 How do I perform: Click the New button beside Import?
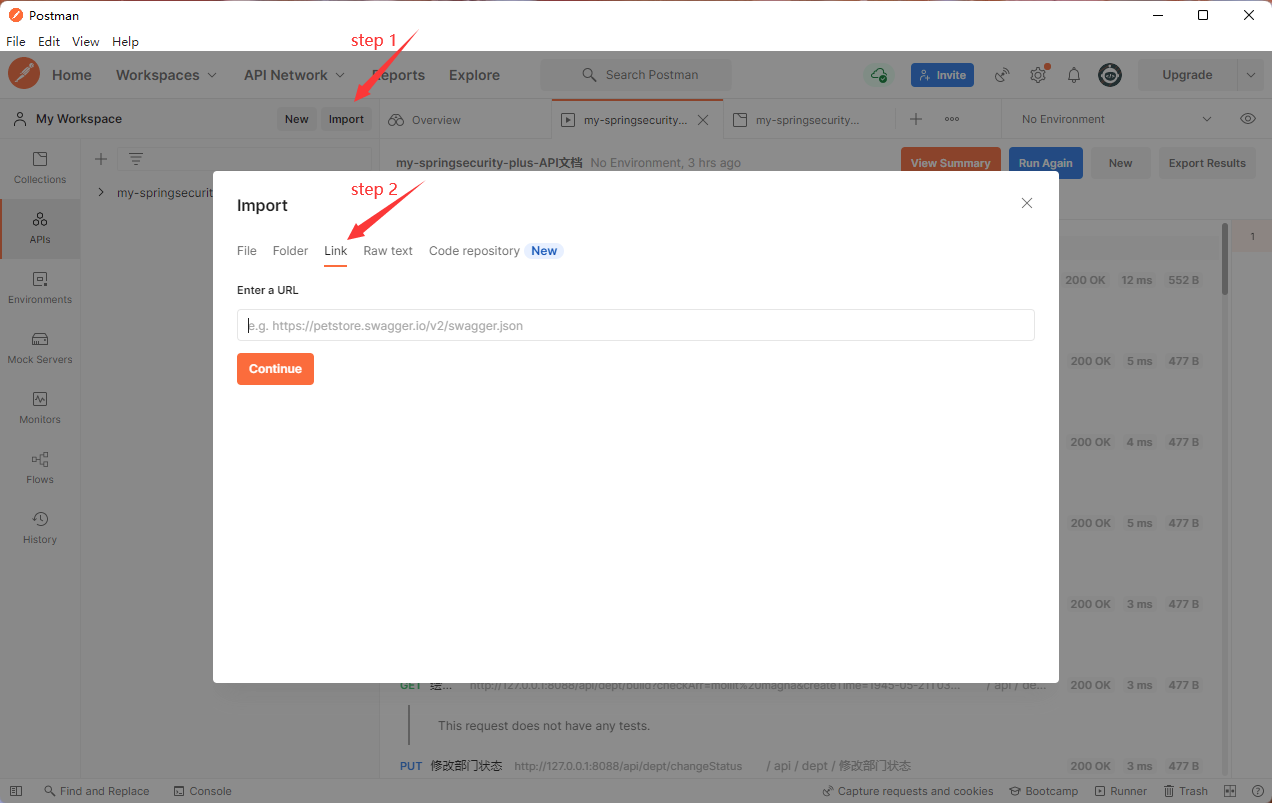[x=297, y=119]
